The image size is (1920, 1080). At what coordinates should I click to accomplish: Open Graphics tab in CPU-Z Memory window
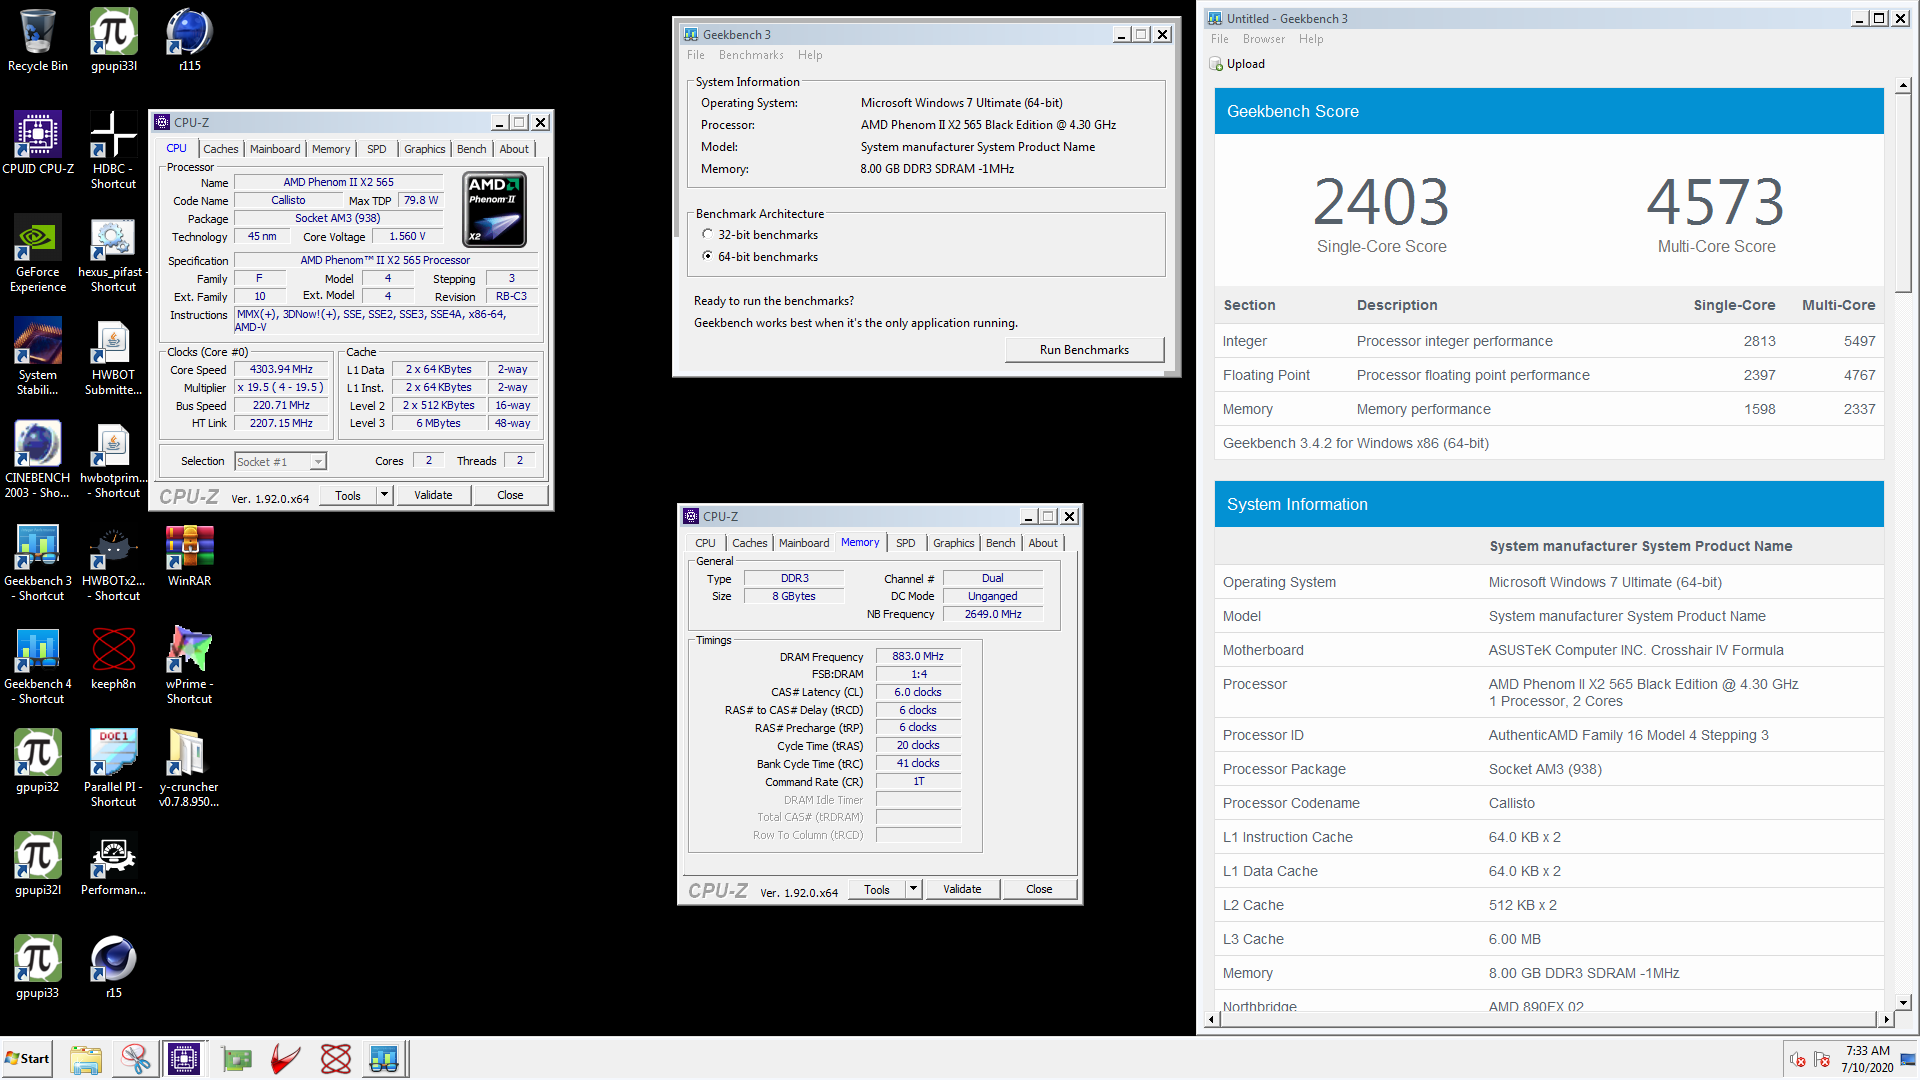coord(953,543)
